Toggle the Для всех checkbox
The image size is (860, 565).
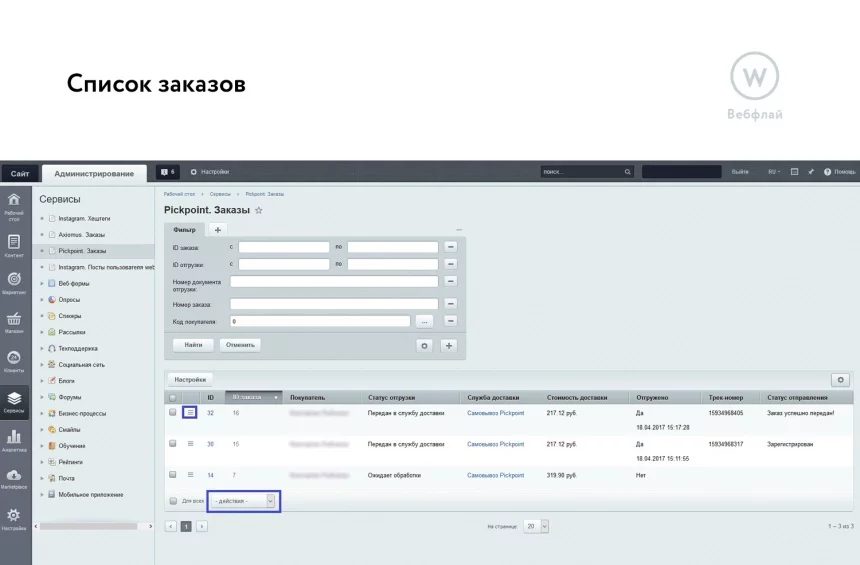173,501
